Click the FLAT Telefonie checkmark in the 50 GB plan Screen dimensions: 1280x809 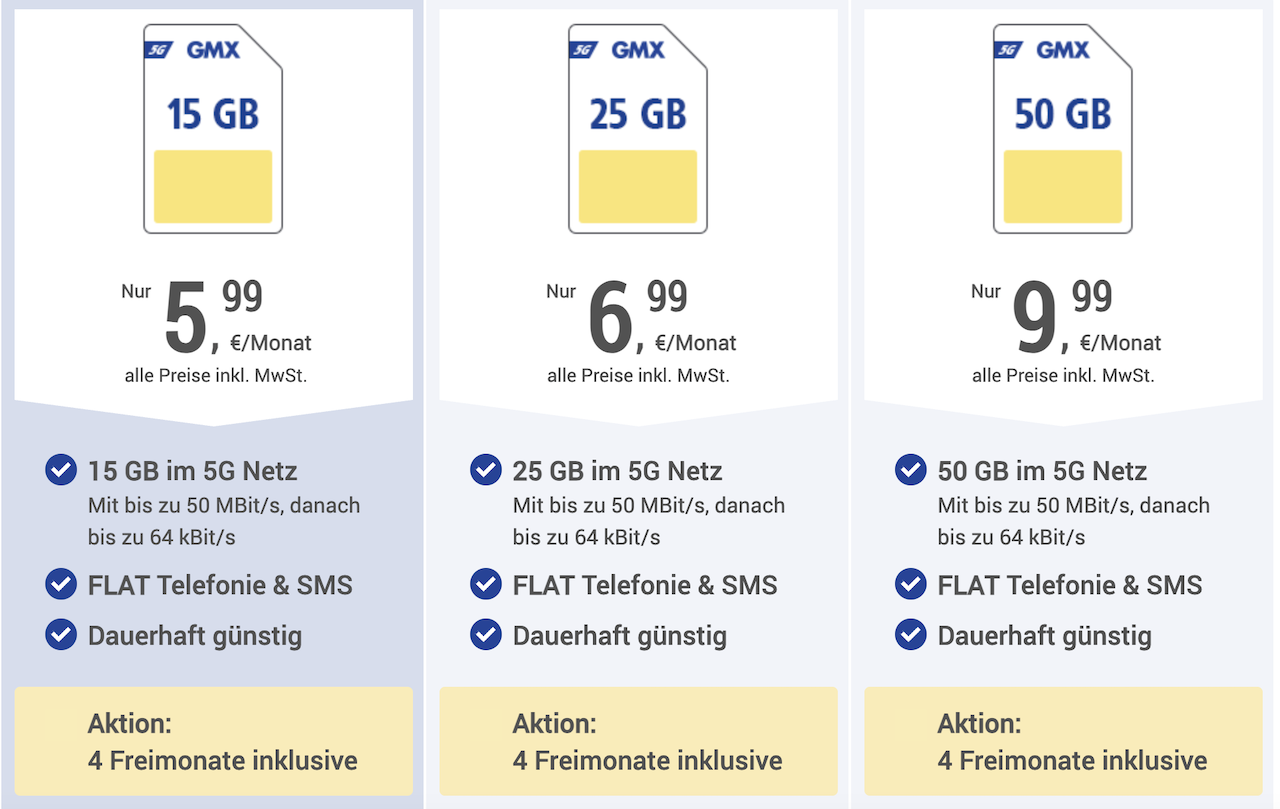(x=911, y=584)
